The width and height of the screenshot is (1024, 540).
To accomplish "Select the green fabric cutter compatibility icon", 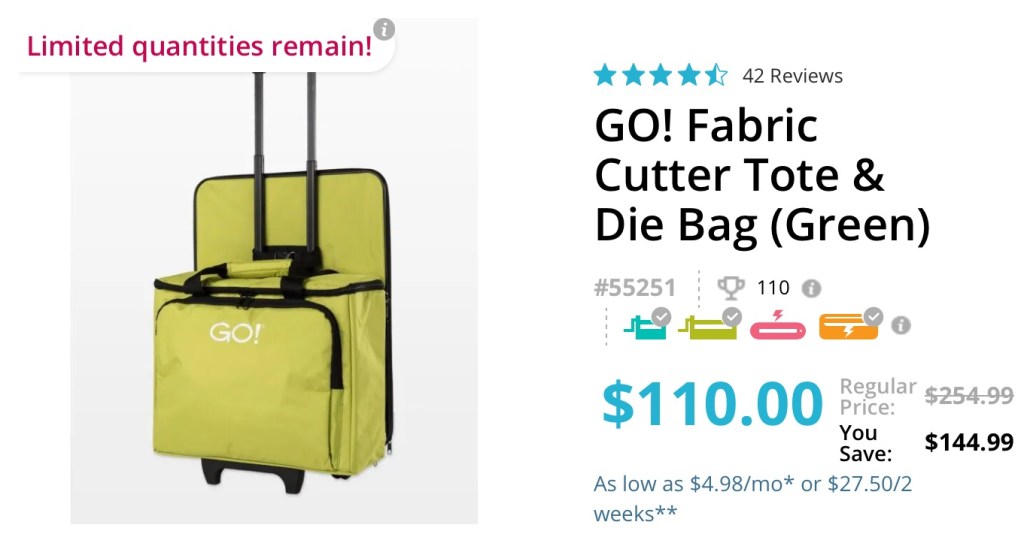I will point(709,324).
